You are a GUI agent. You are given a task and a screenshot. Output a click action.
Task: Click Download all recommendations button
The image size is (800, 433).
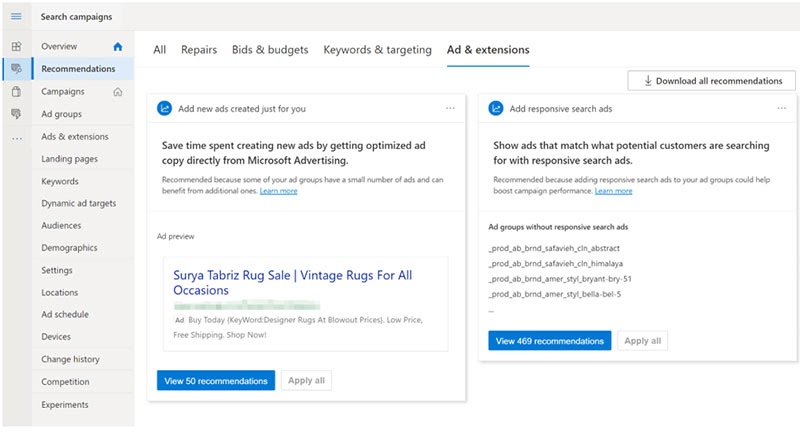712,81
